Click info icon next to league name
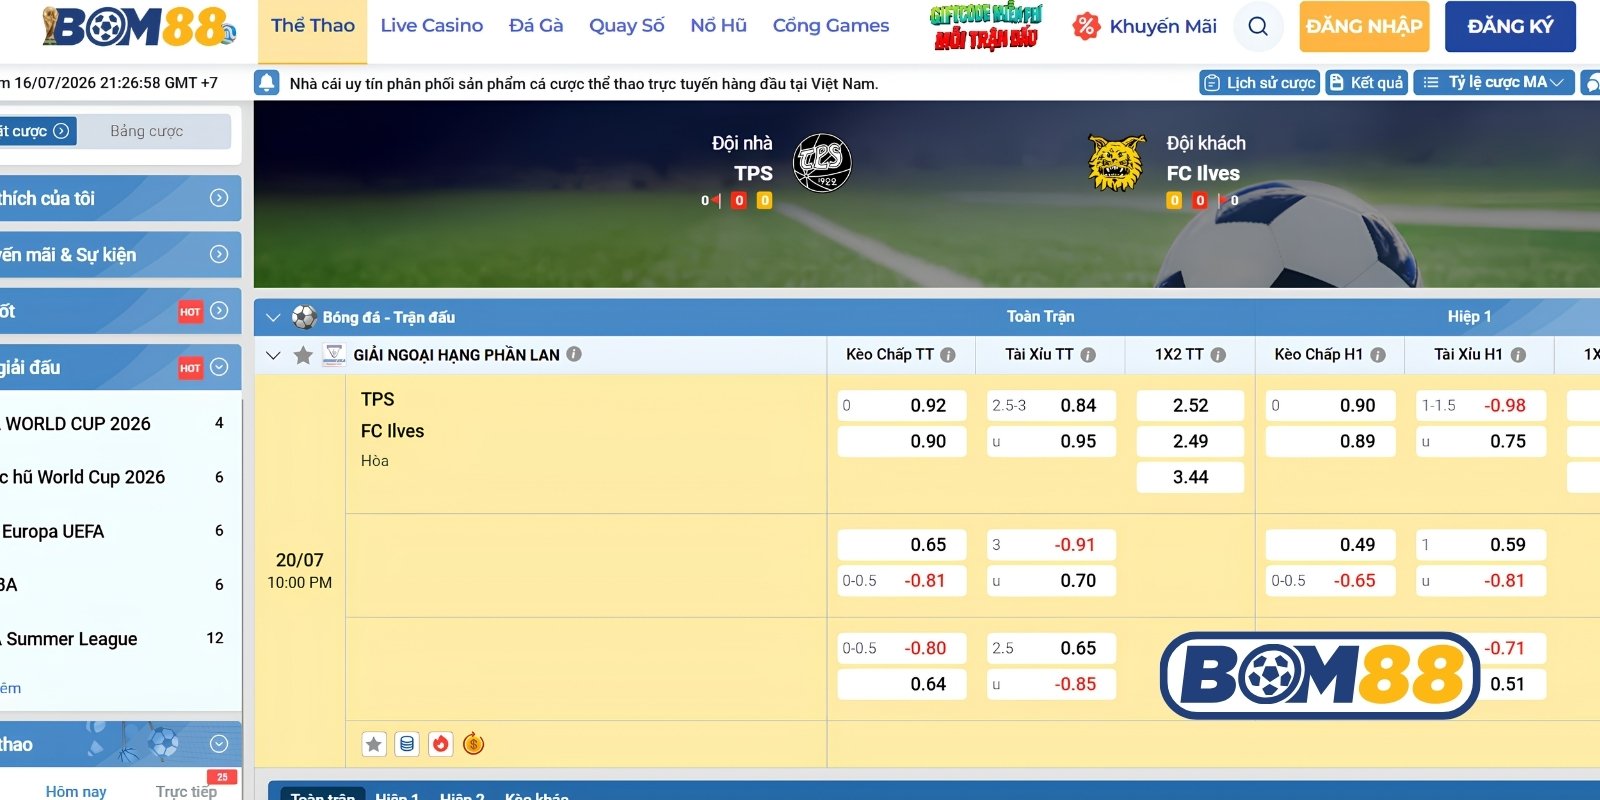The image size is (1600, 800). [x=574, y=354]
